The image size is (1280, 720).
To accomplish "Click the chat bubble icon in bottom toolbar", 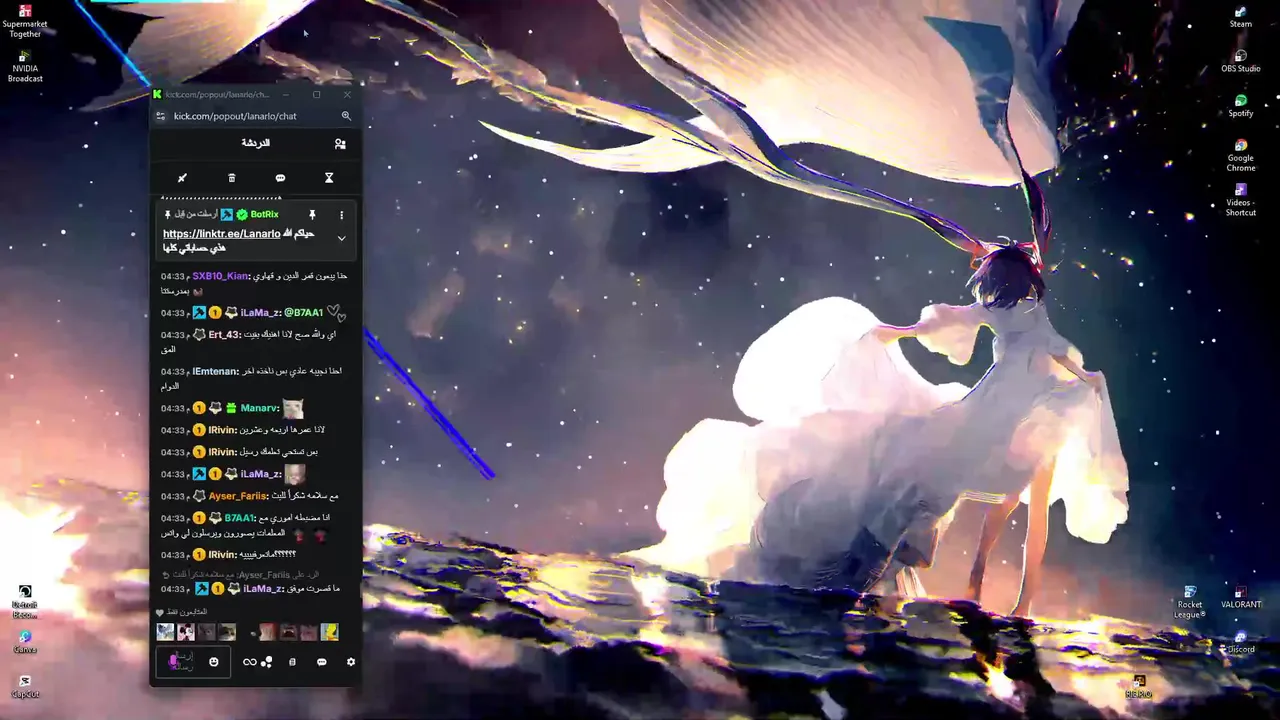I will (x=322, y=662).
